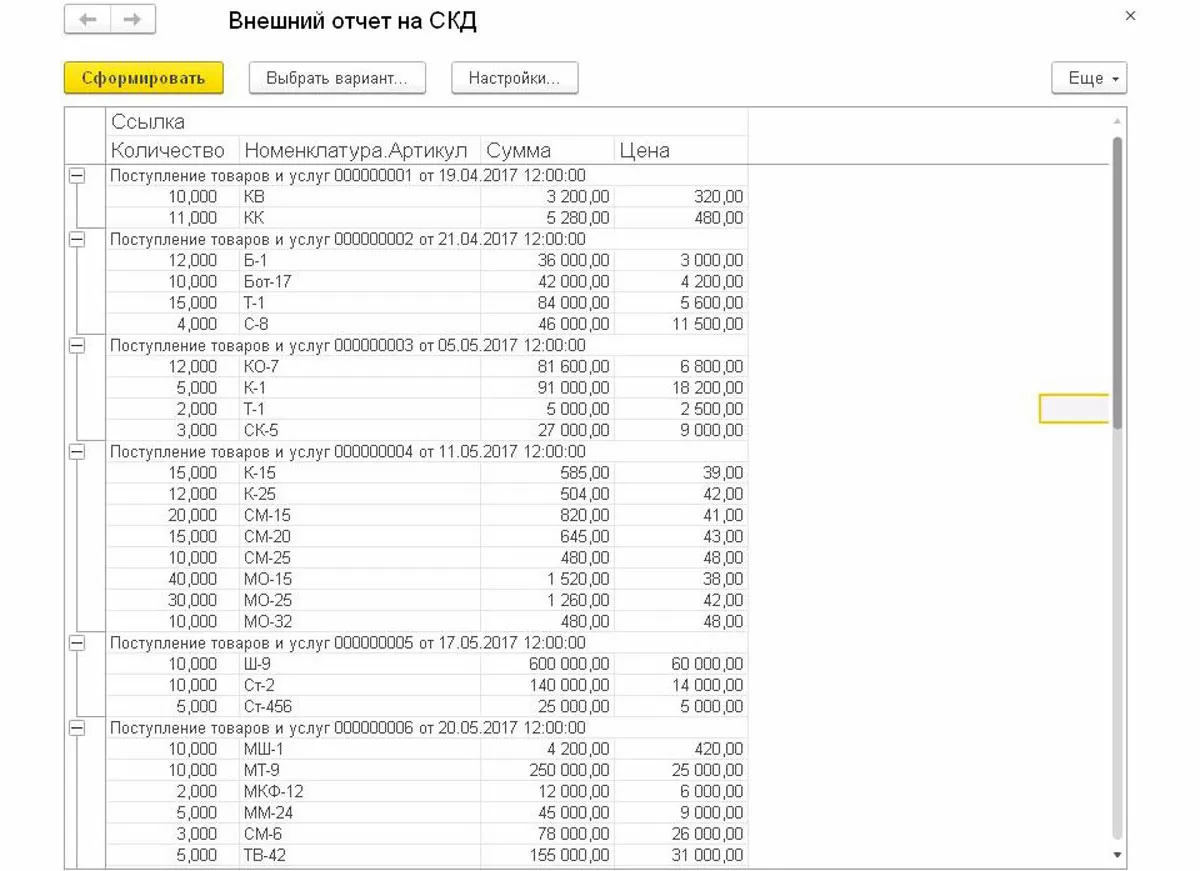The height and width of the screenshot is (871, 1200).
Task: Close the Внешний отчет на СКД form
Action: pos(1131,16)
